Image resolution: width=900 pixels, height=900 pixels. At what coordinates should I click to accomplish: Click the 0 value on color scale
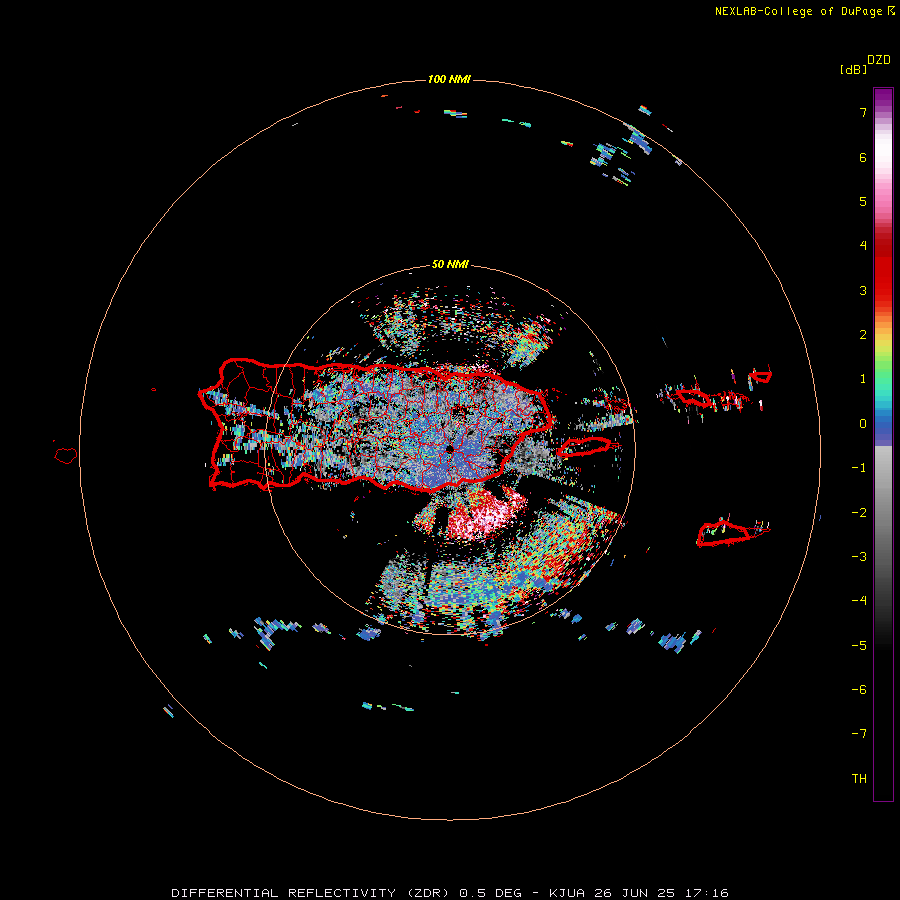click(x=863, y=424)
